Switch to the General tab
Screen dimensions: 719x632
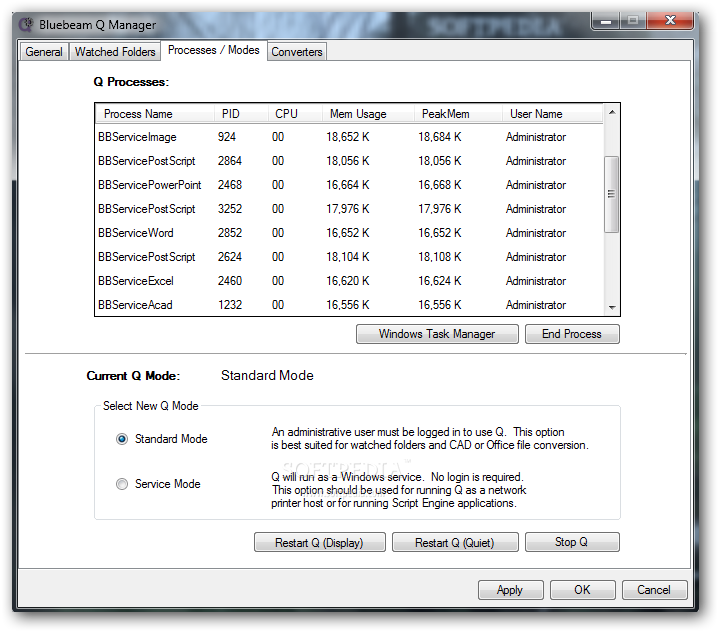point(44,52)
